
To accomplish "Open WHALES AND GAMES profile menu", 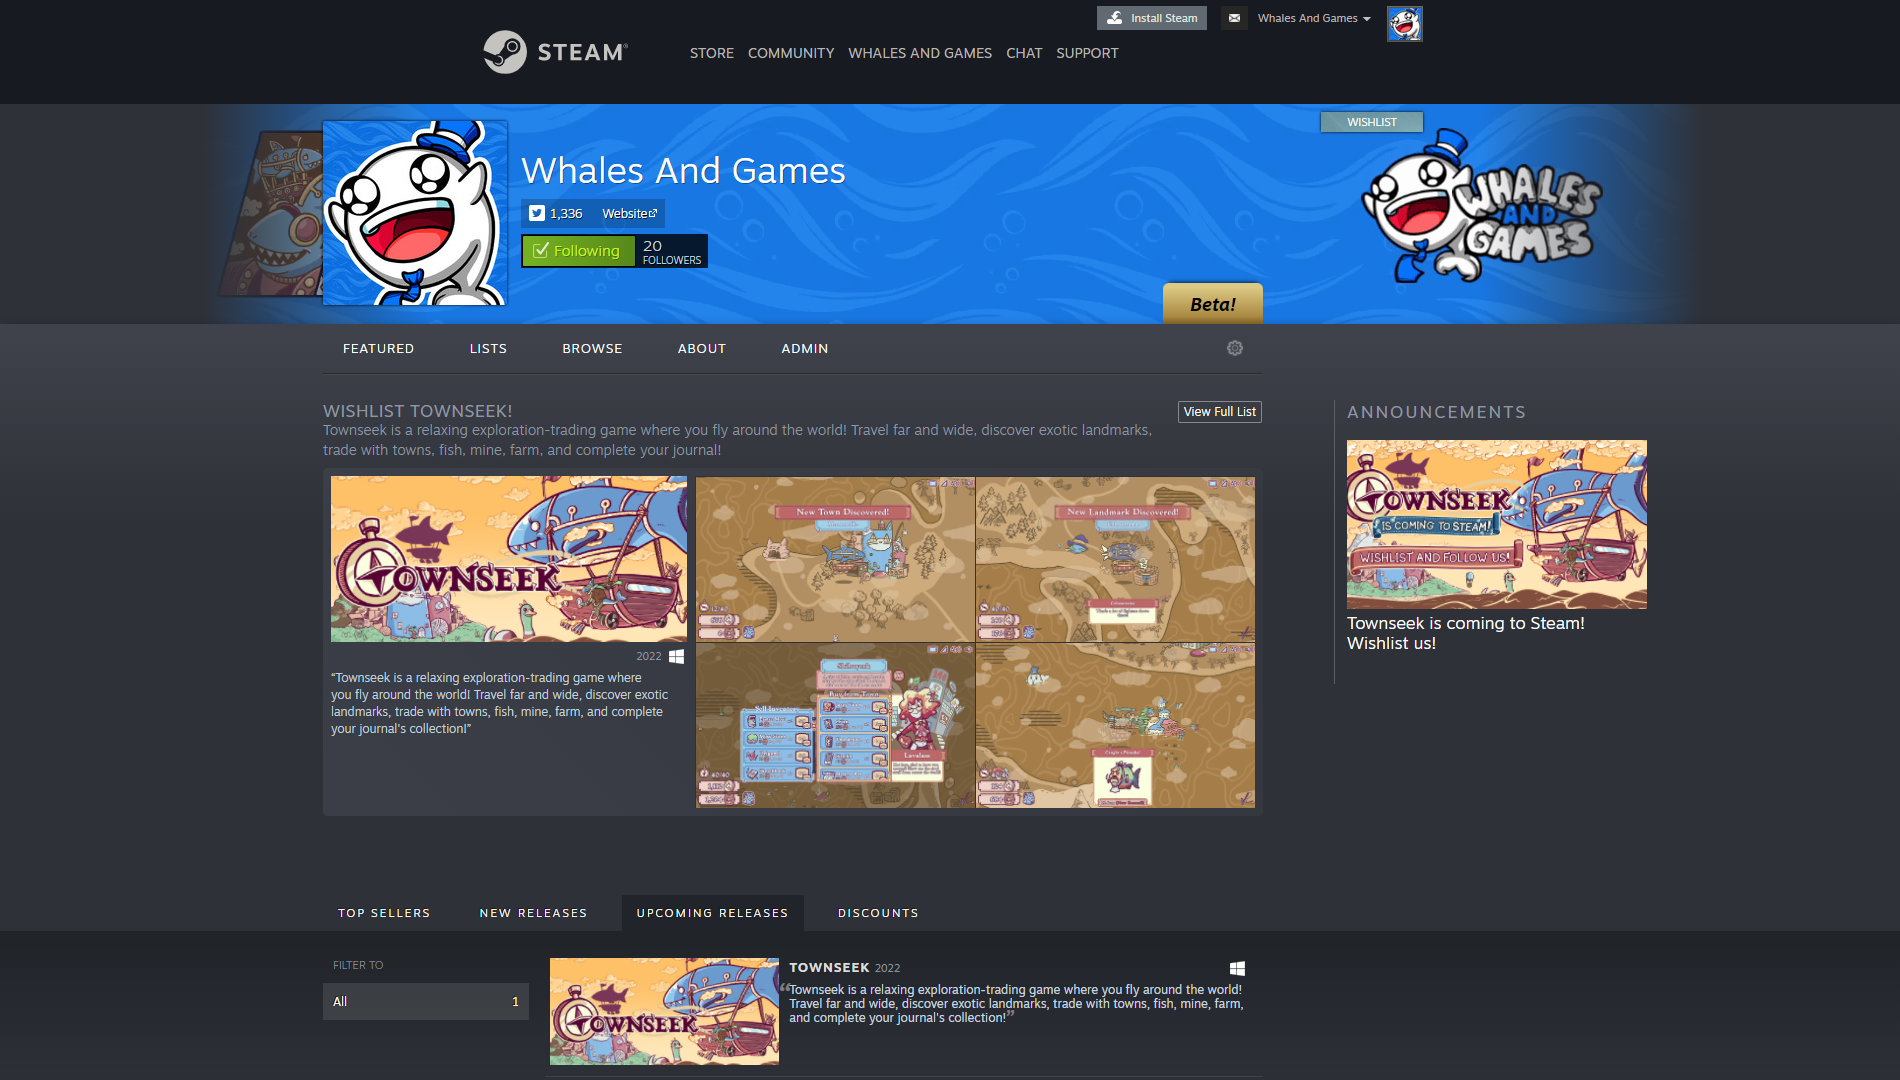I will coord(920,53).
